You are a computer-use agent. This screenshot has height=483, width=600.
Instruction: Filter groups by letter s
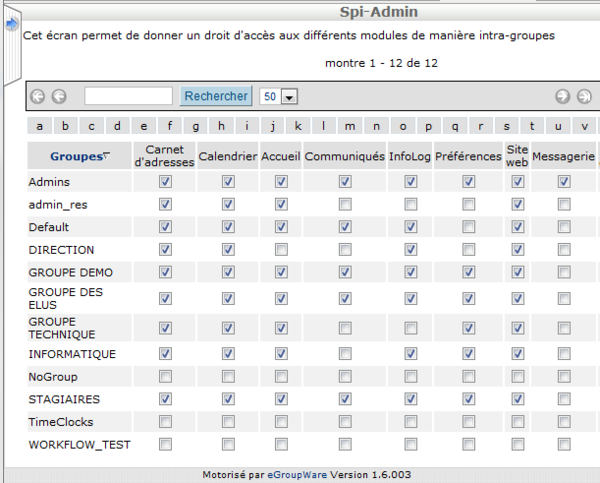507,126
